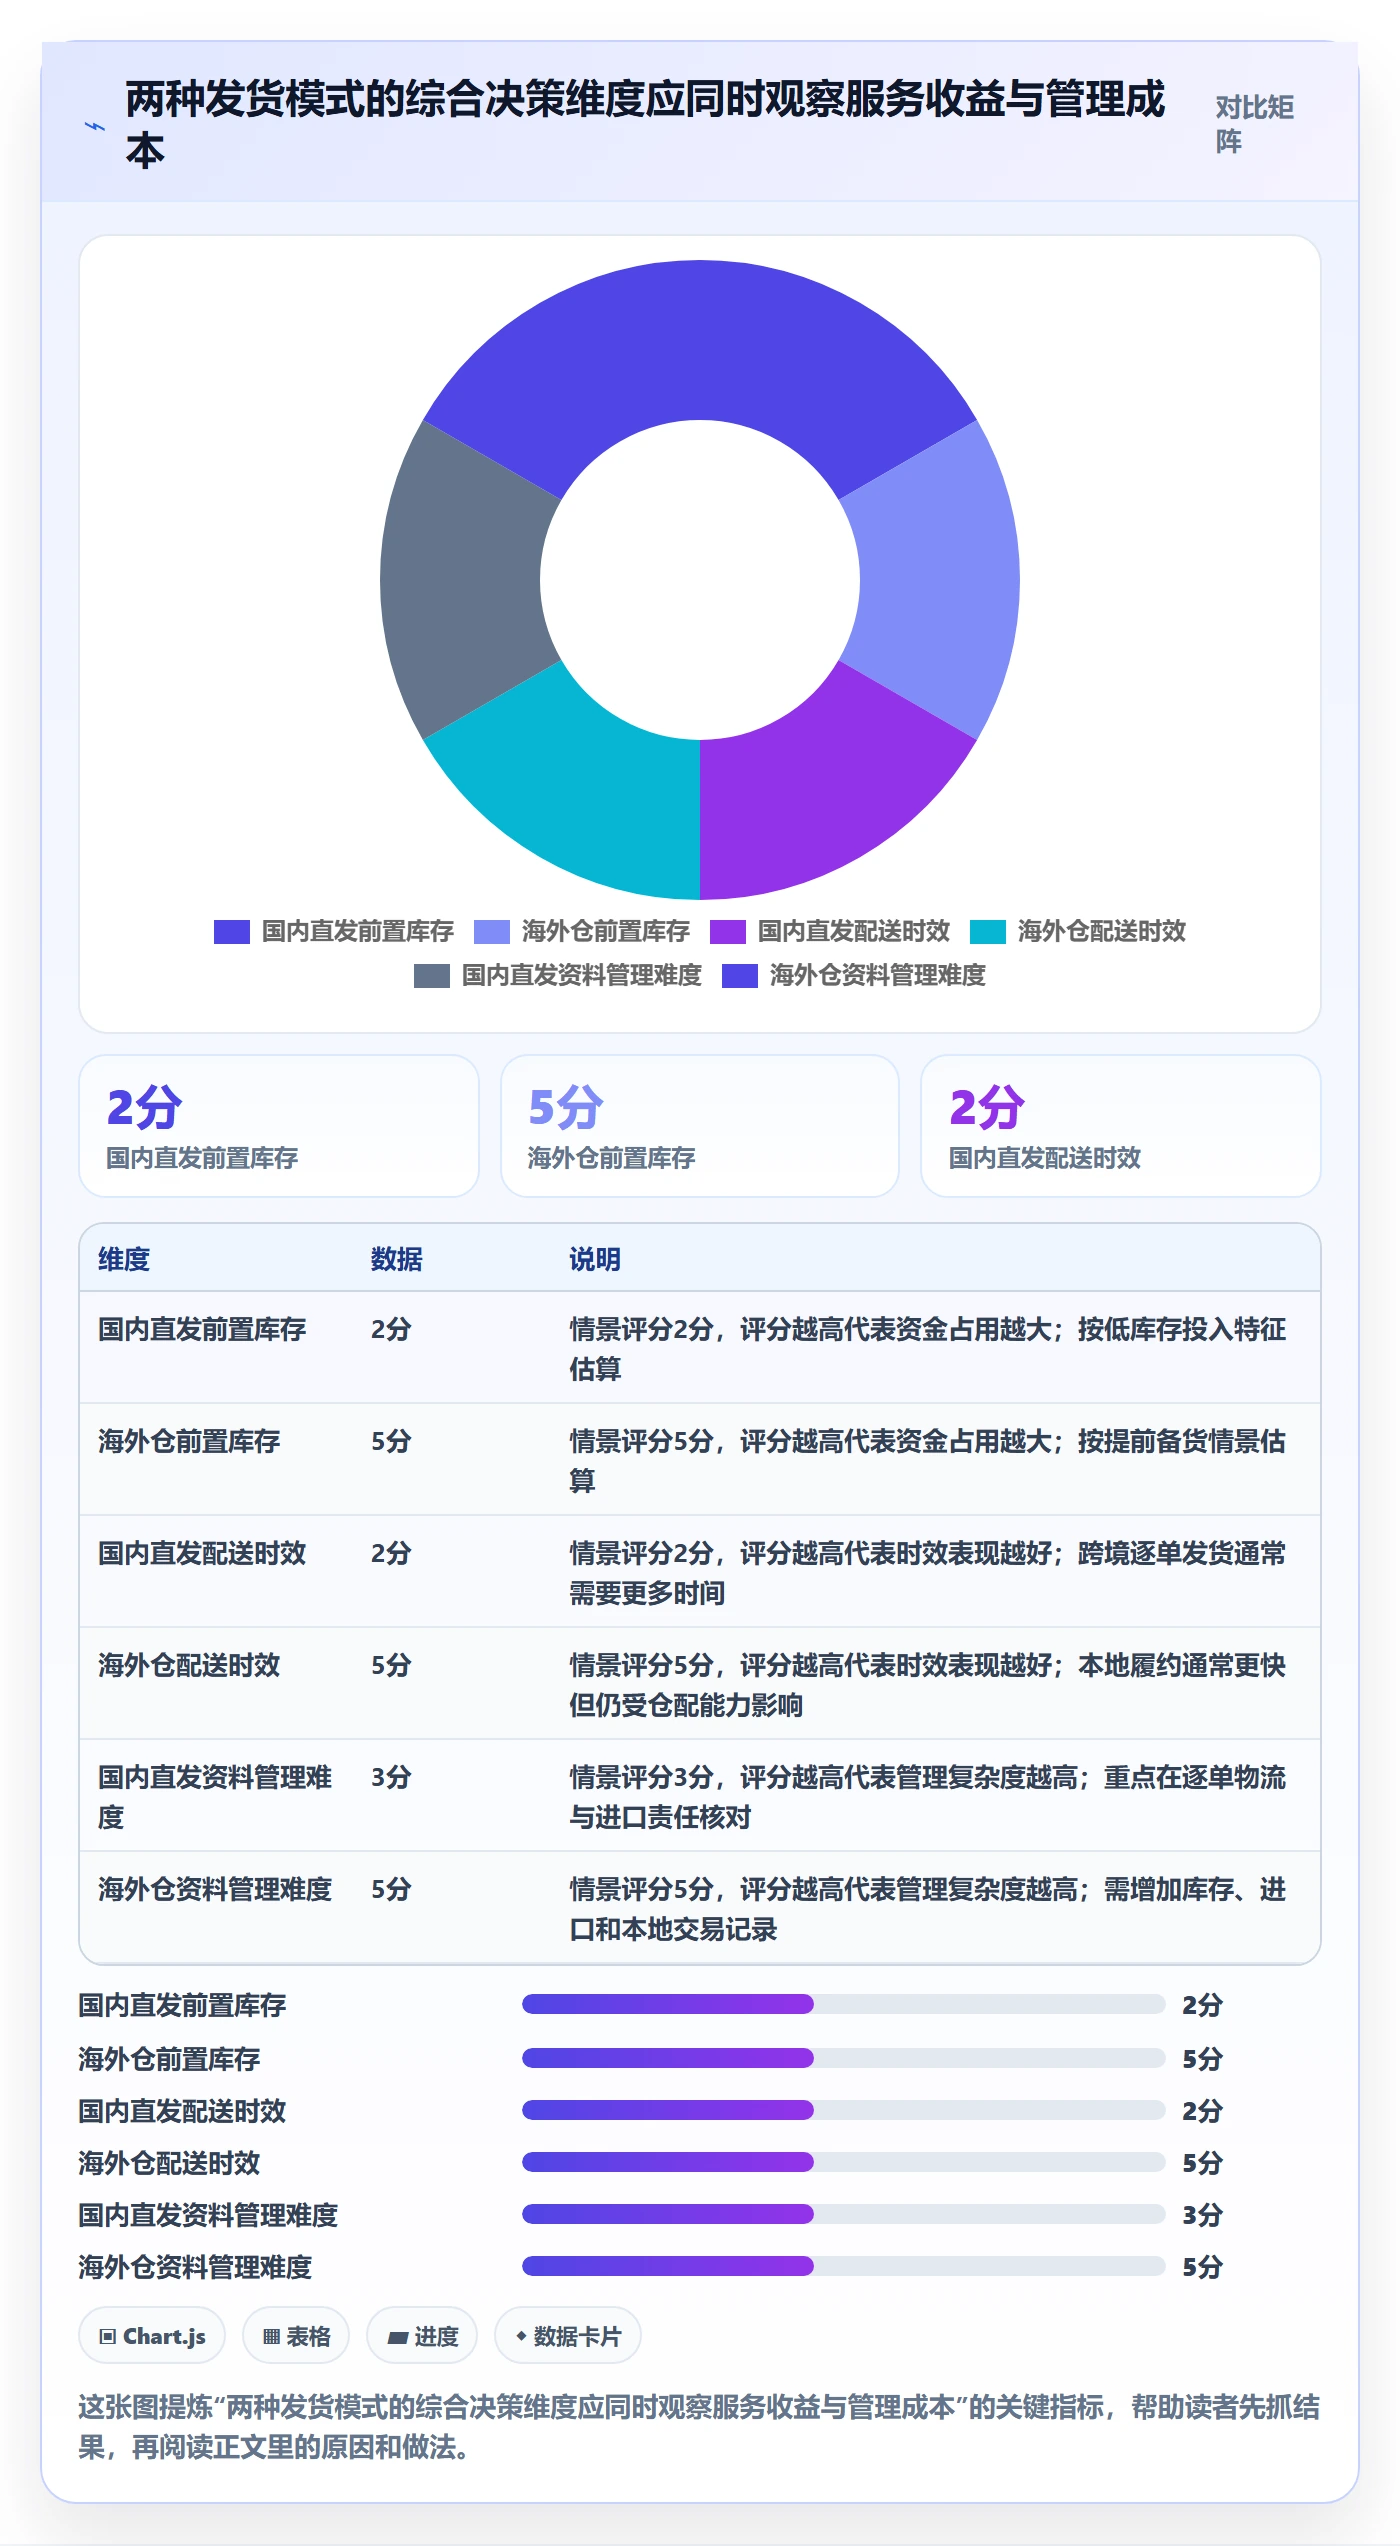The height and width of the screenshot is (2546, 1400).
Task: Click the 数据 column header
Action: pos(397,1259)
